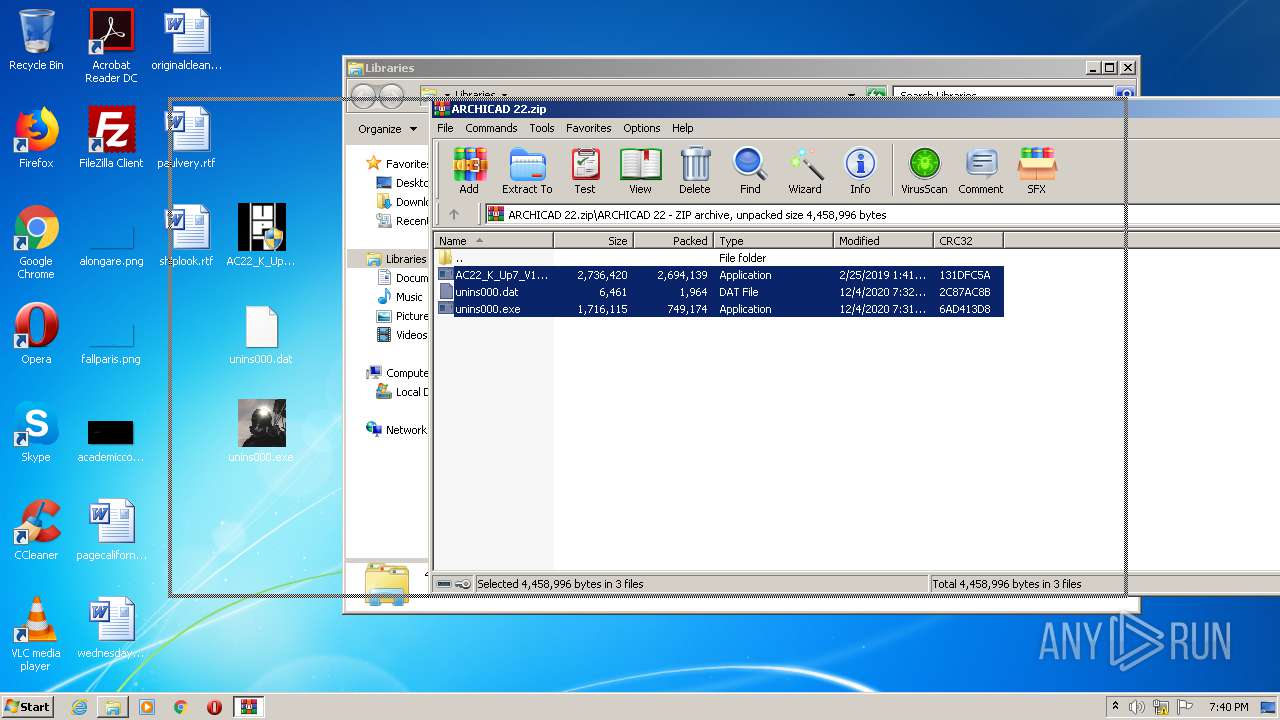
Task: Open FileZilla Client desktop shortcut
Action: coord(111,138)
